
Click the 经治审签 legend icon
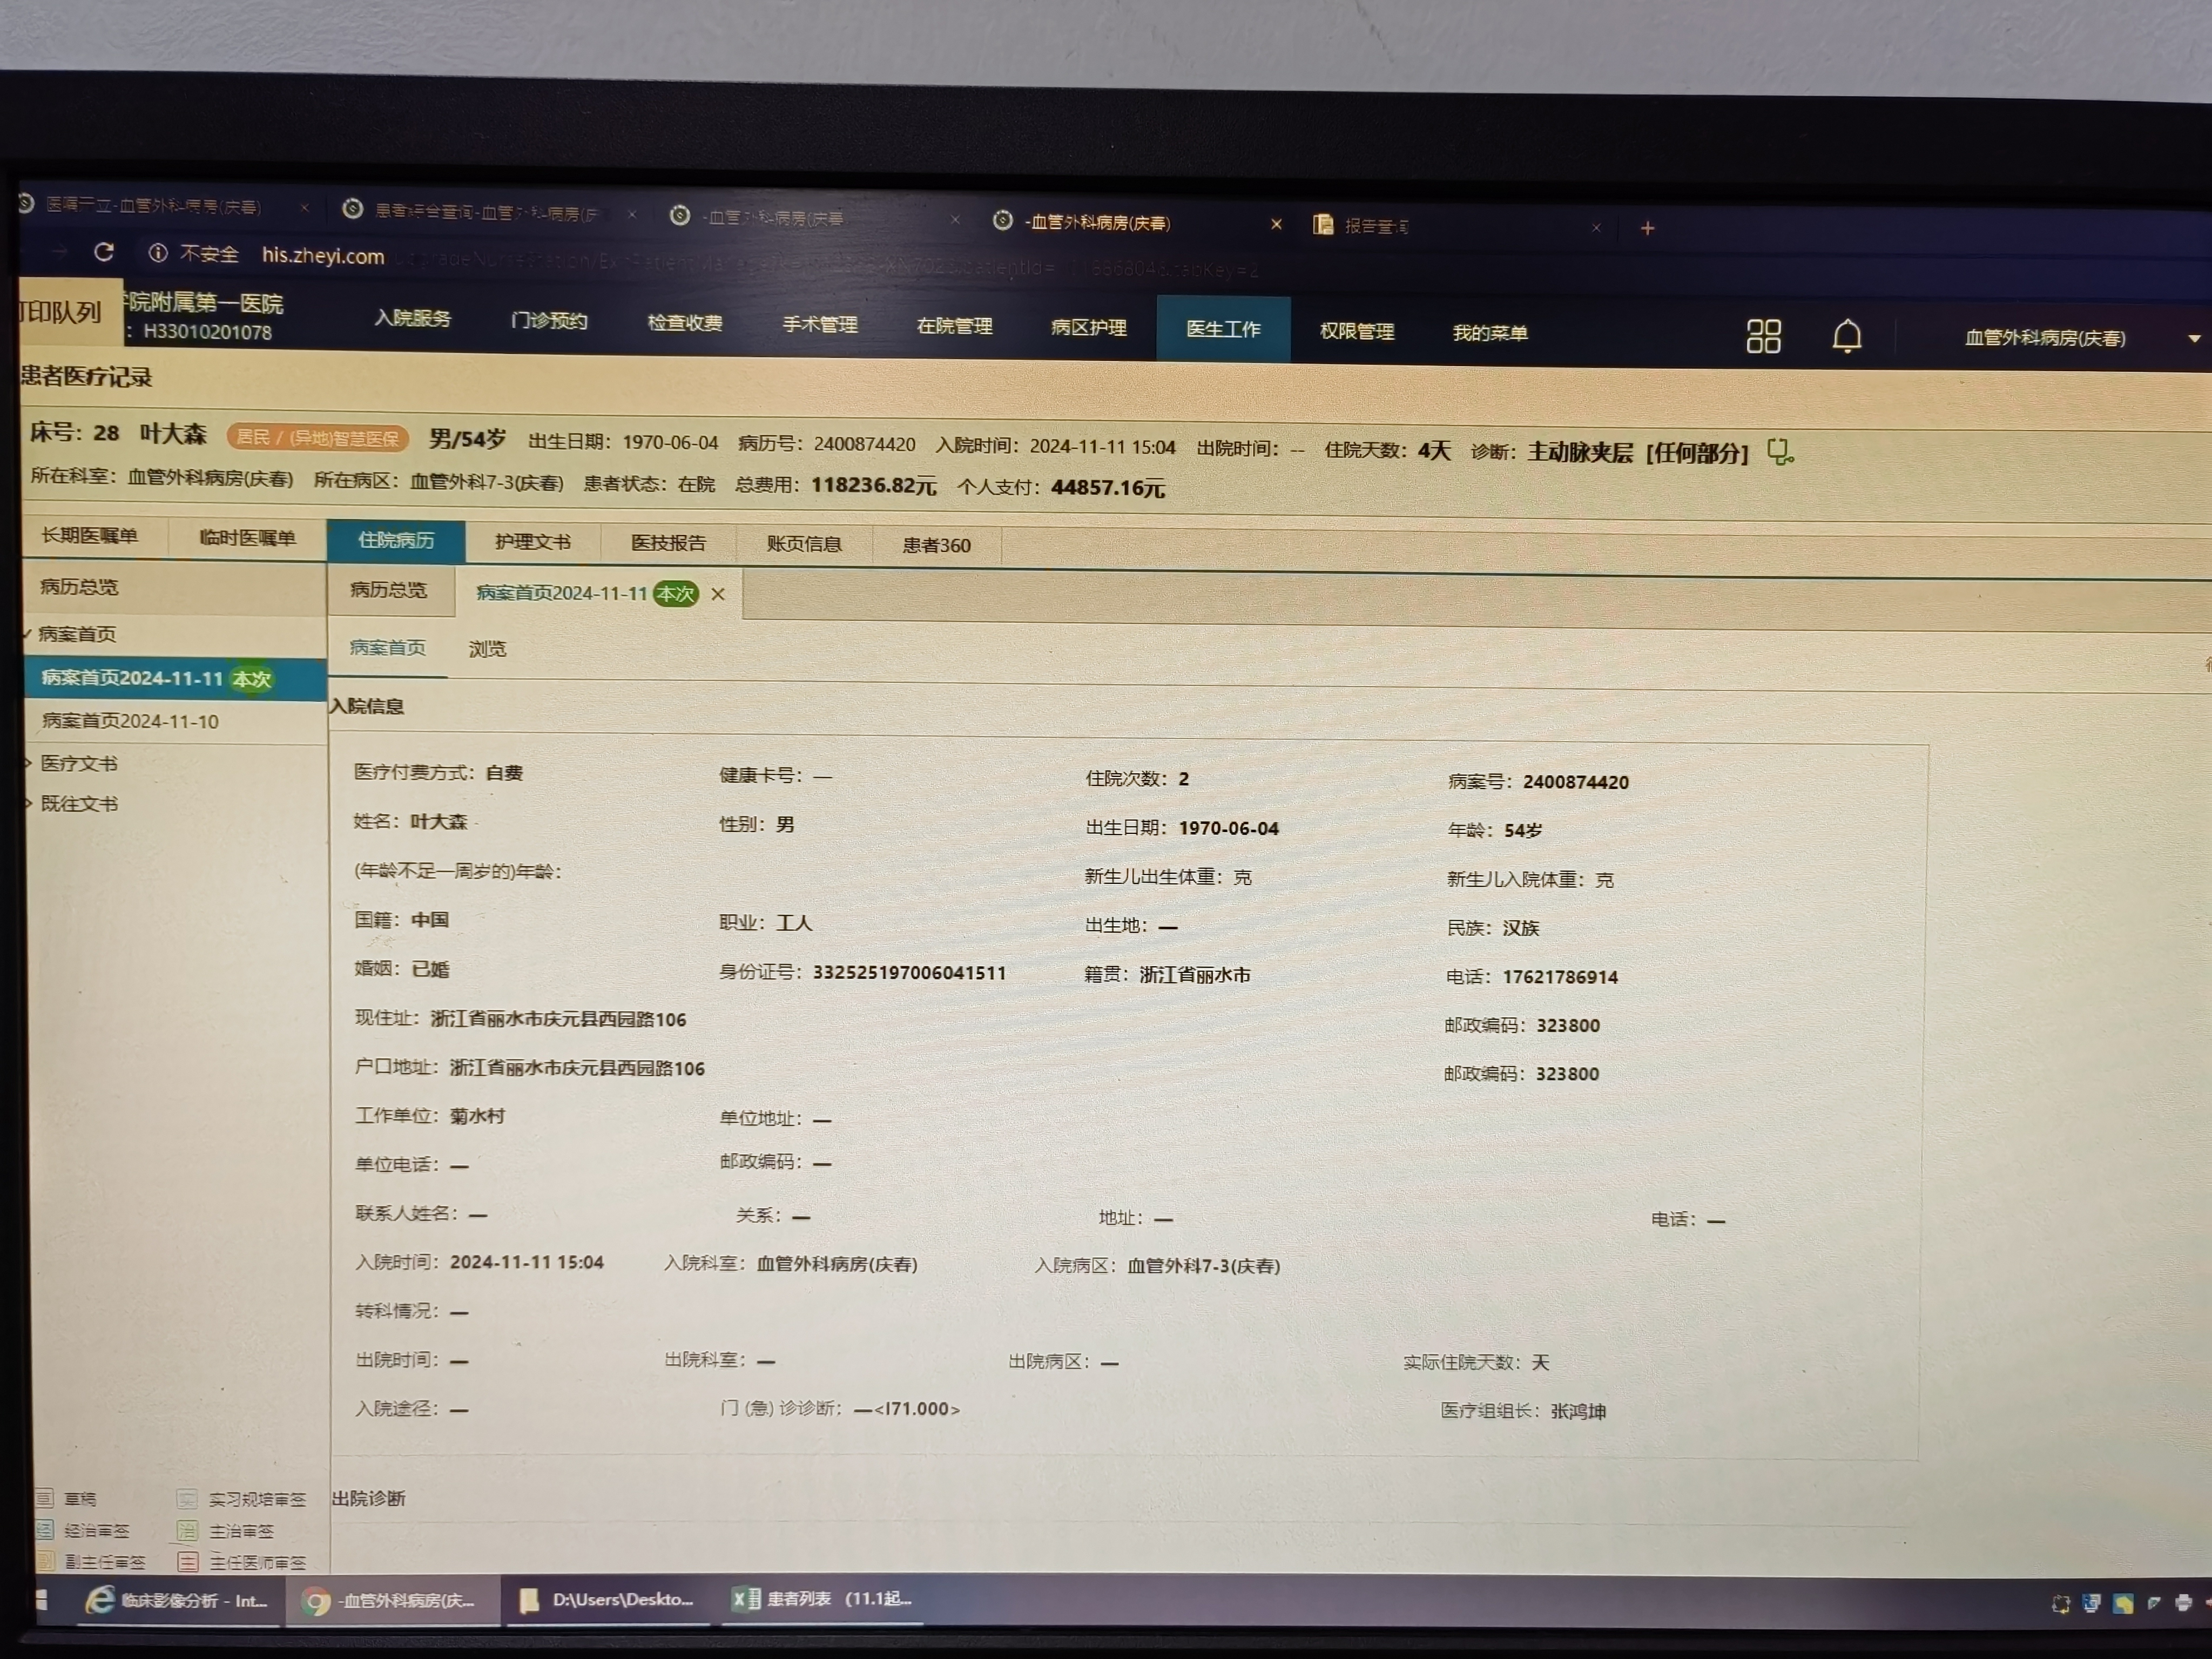click(44, 1530)
